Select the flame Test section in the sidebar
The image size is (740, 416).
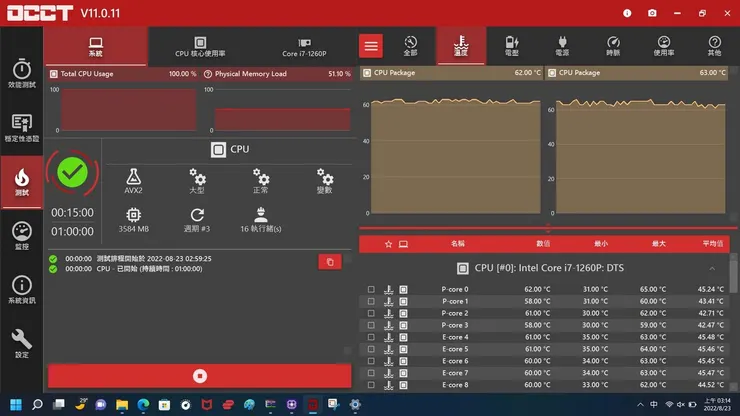(x=22, y=182)
